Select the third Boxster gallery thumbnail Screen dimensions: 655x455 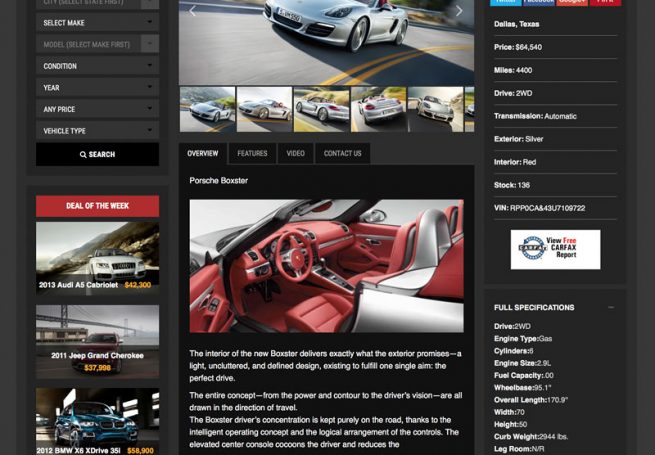pyautogui.click(x=322, y=109)
